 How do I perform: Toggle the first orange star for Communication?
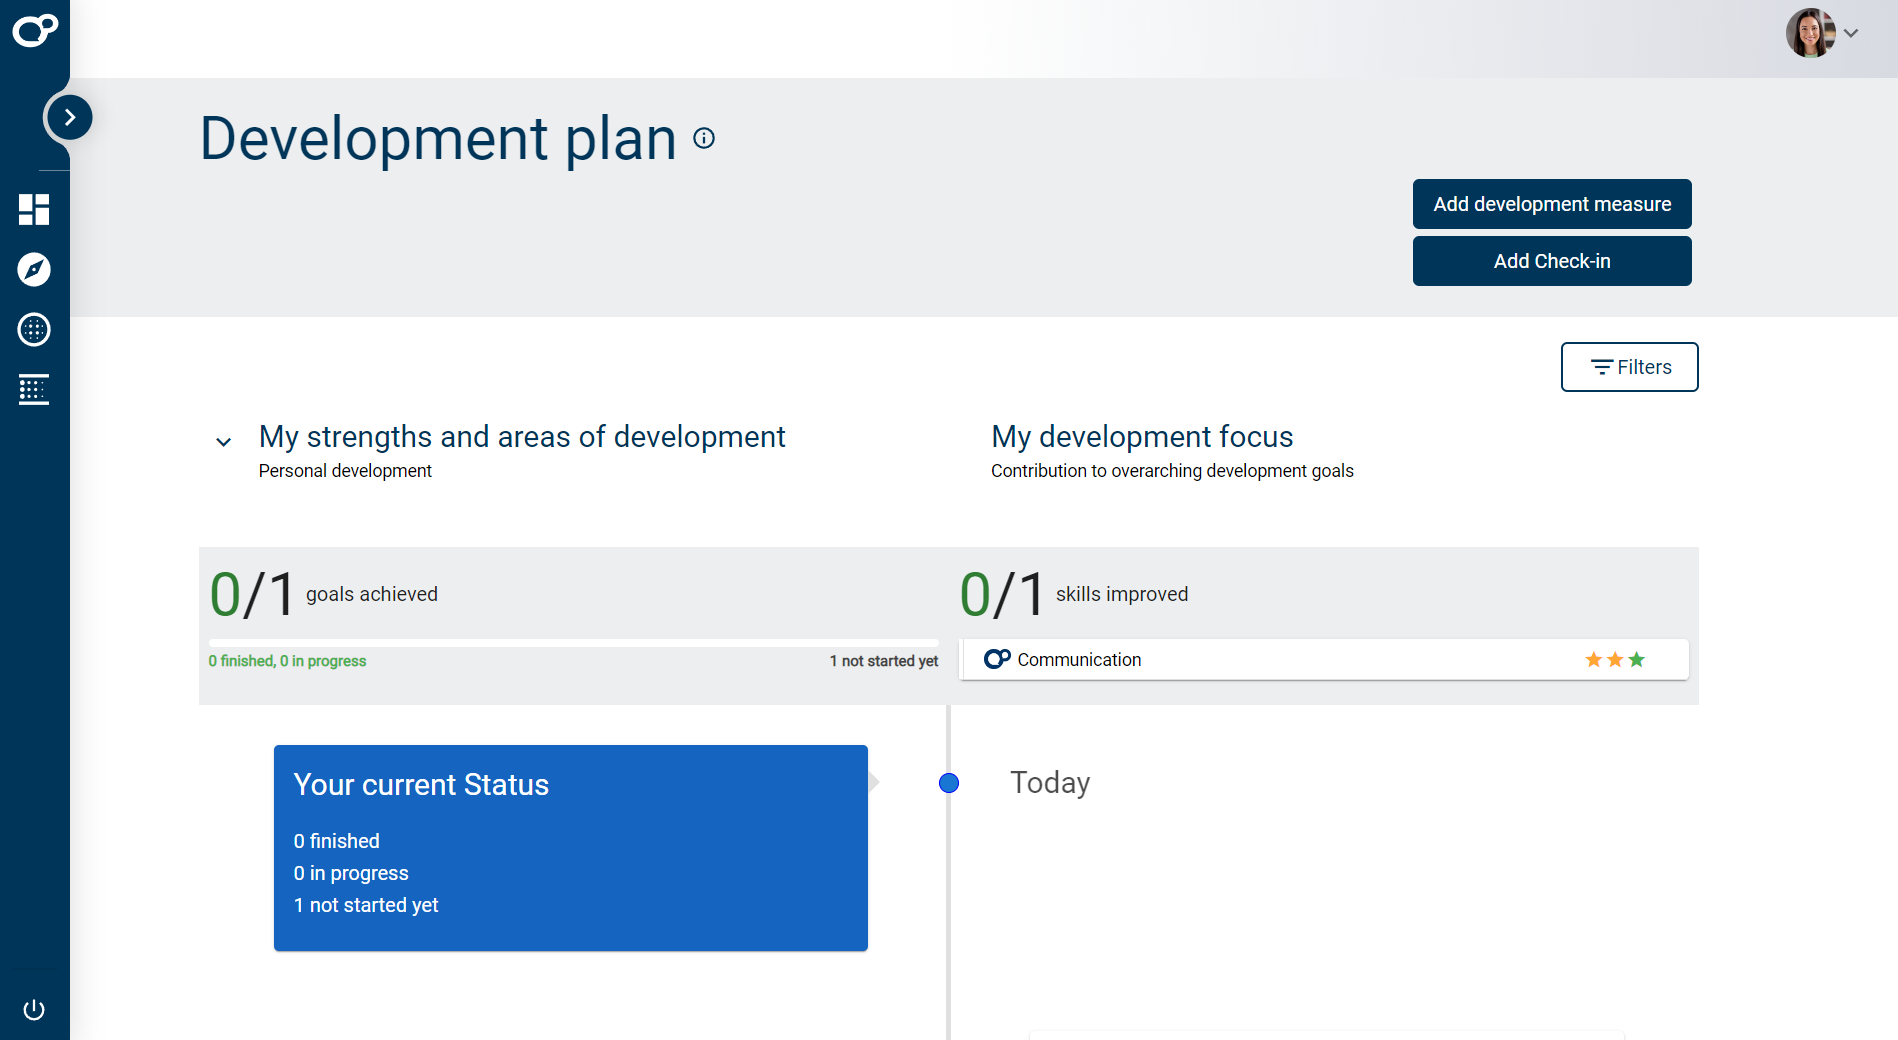(1592, 659)
